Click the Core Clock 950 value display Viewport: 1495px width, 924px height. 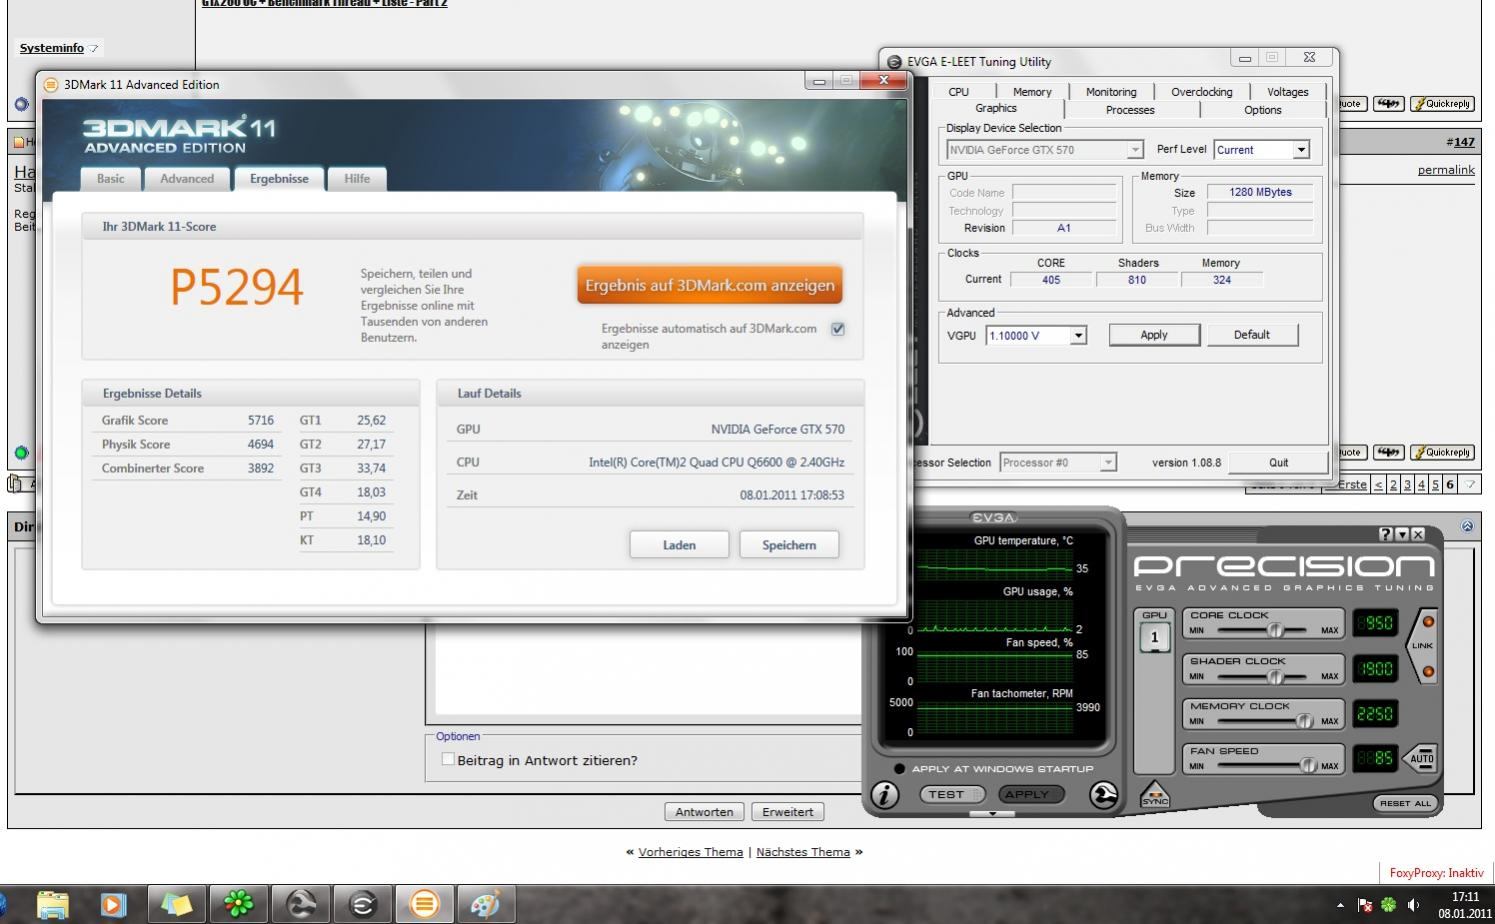point(1375,623)
